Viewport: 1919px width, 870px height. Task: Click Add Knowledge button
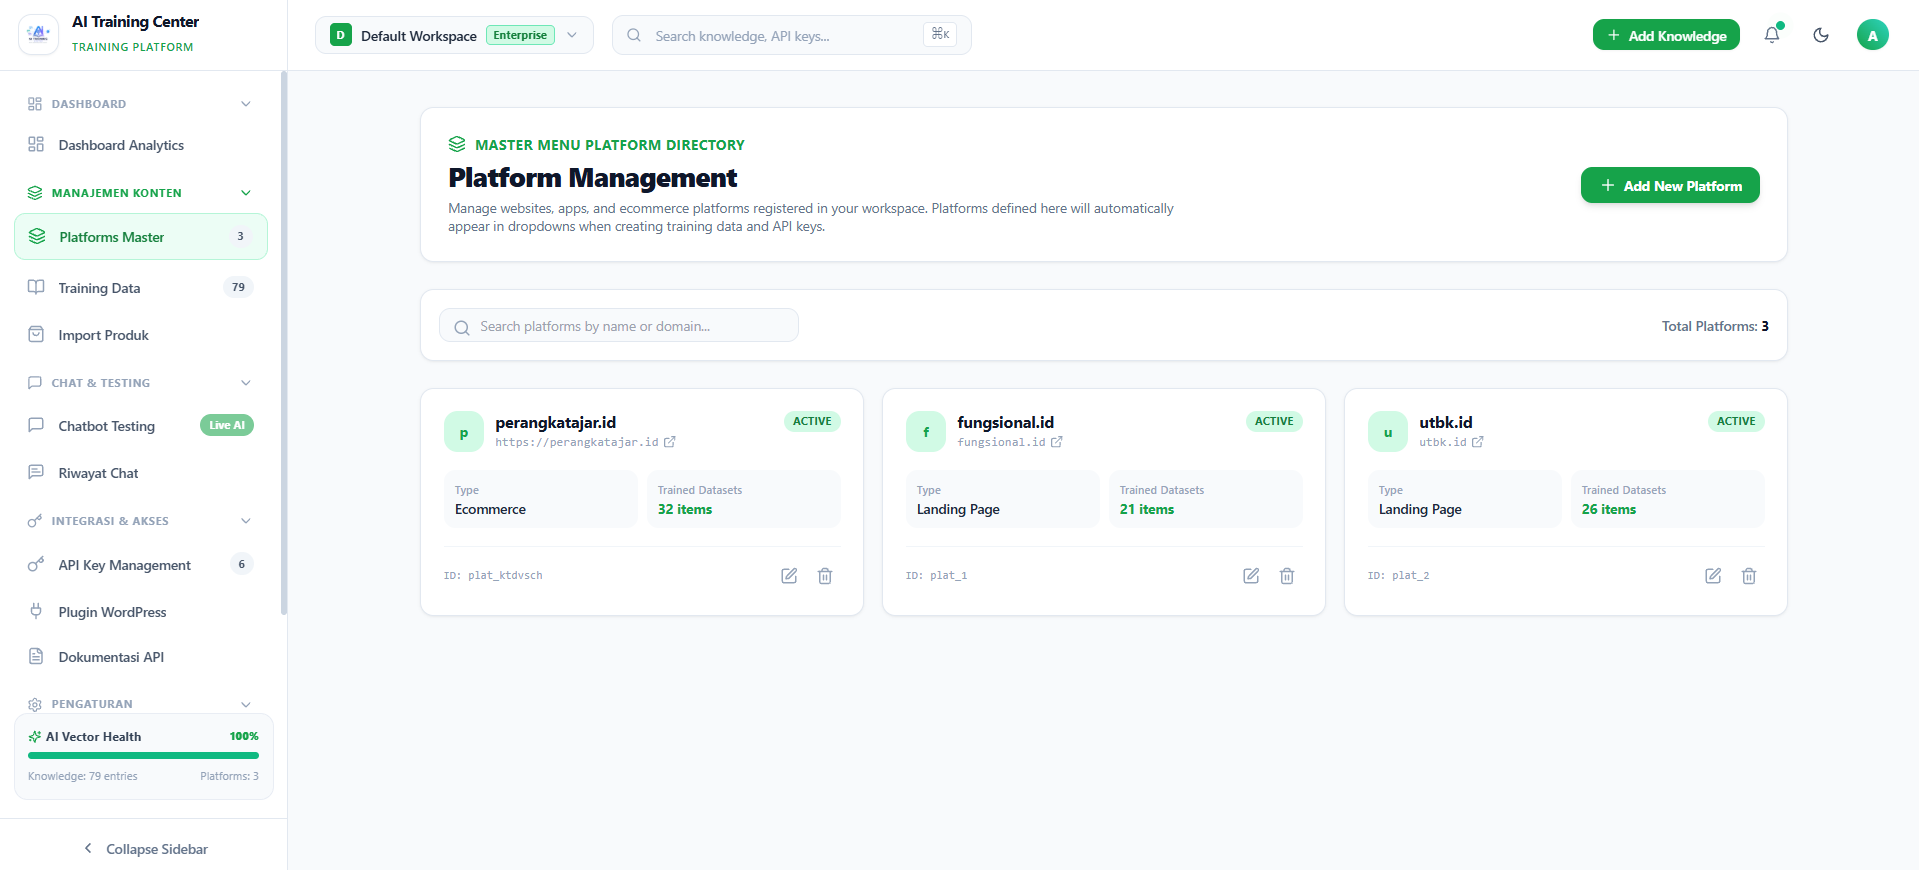tap(1666, 35)
